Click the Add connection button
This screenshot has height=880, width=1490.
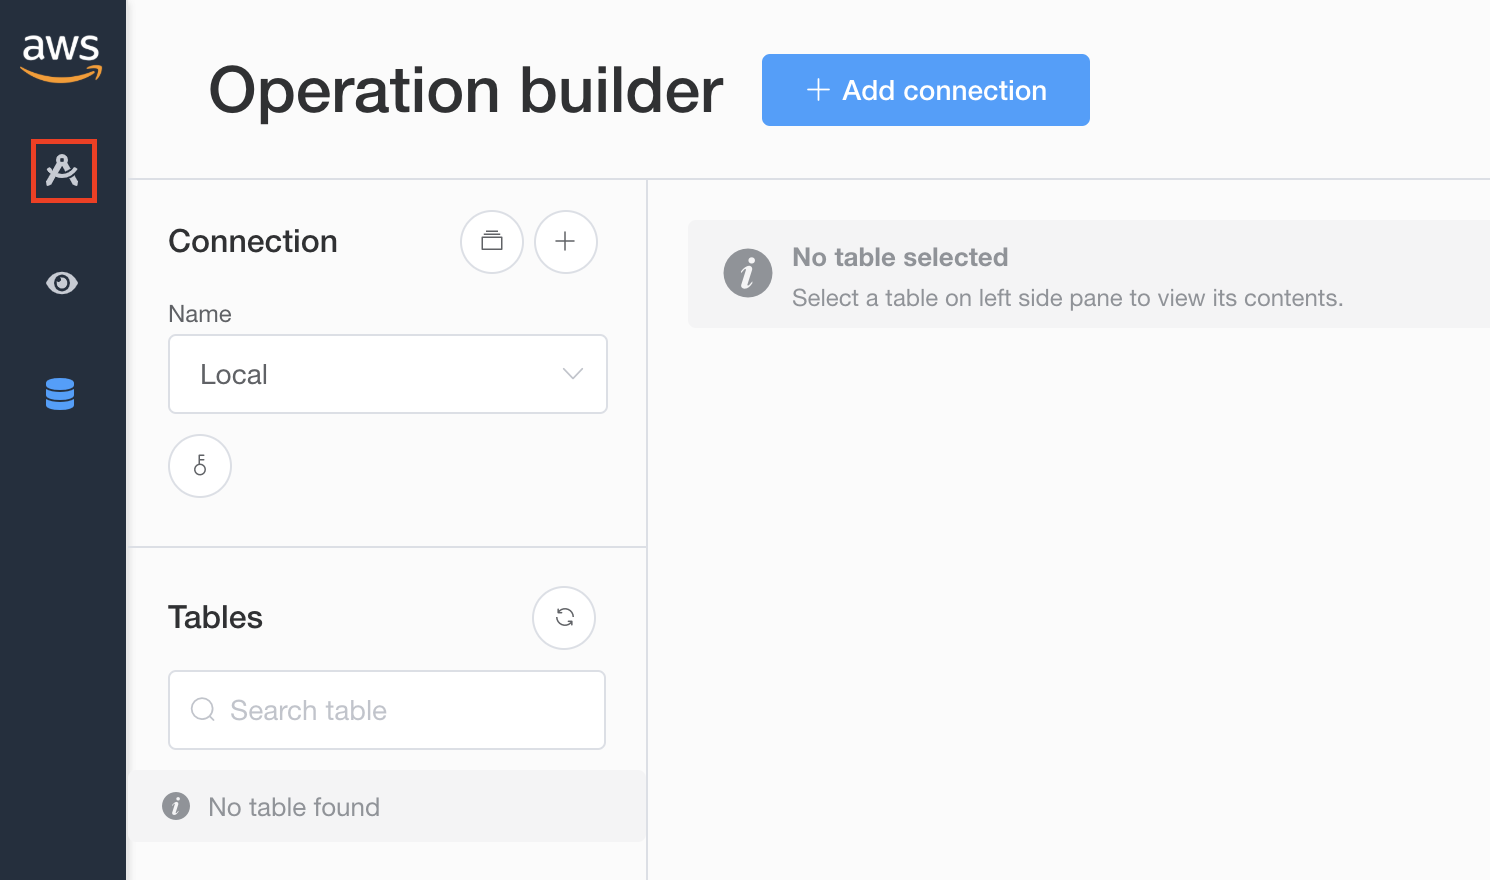[926, 90]
